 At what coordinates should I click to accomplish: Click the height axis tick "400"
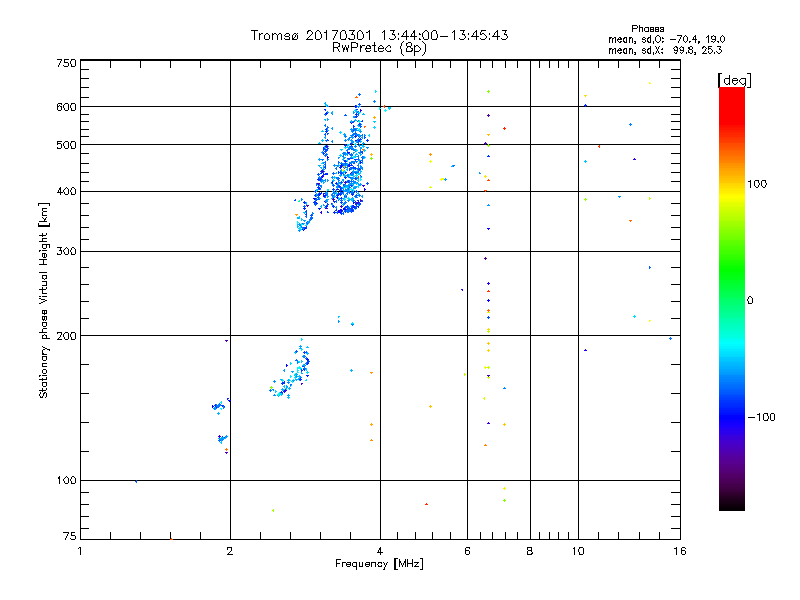pos(66,191)
